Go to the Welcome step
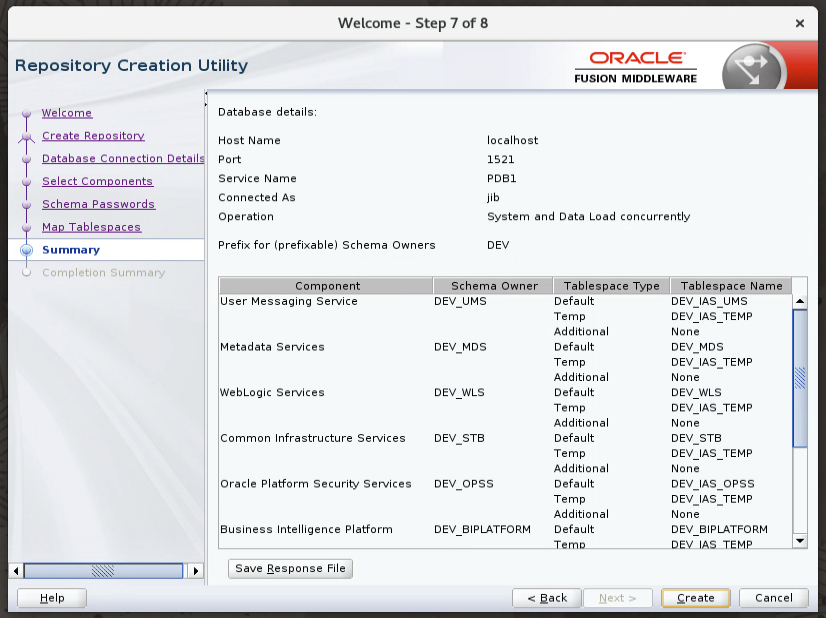 (x=67, y=113)
